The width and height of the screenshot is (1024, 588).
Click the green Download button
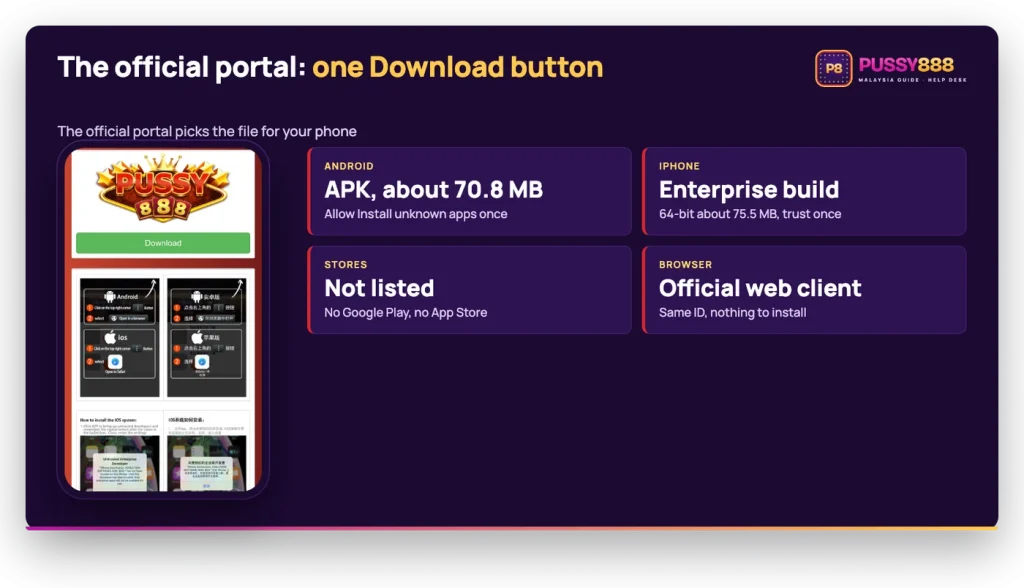(x=163, y=242)
